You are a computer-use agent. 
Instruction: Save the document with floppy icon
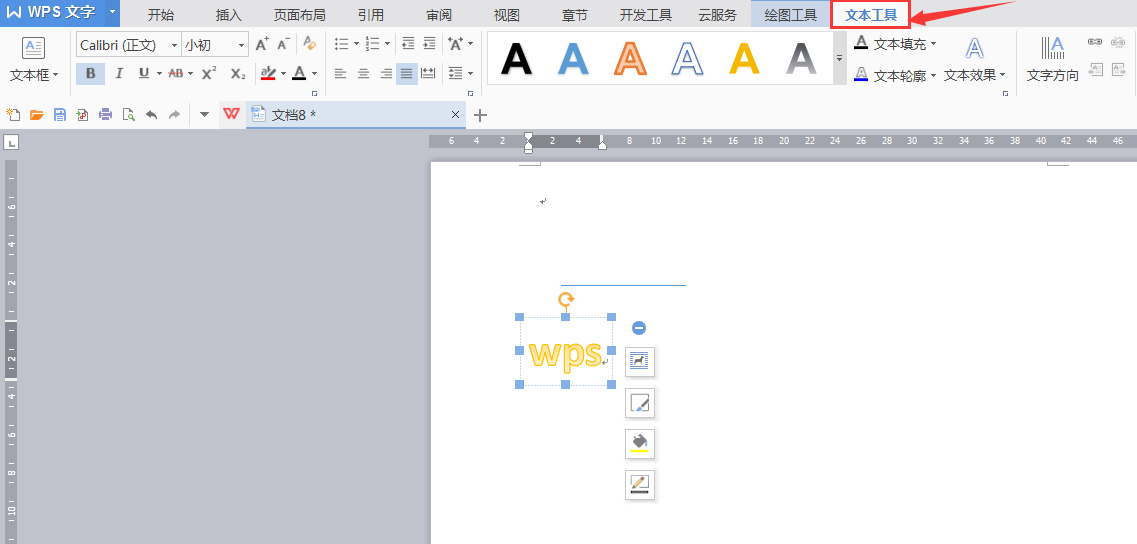click(59, 115)
